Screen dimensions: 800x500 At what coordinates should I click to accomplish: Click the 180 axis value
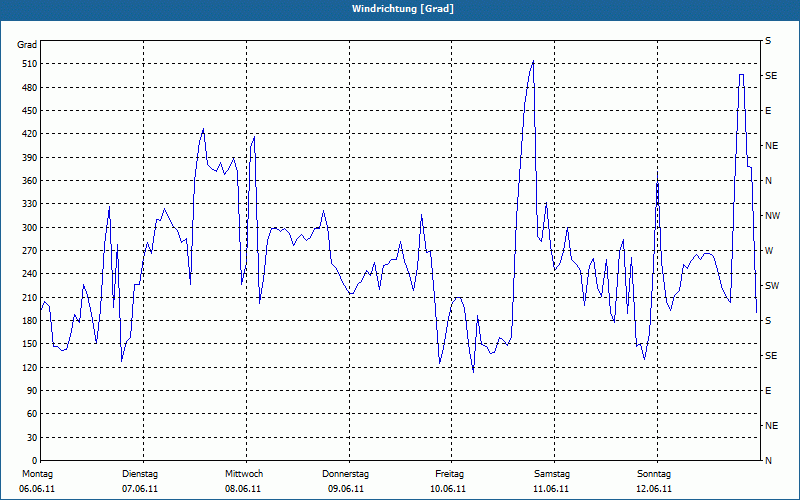pyautogui.click(x=30, y=321)
